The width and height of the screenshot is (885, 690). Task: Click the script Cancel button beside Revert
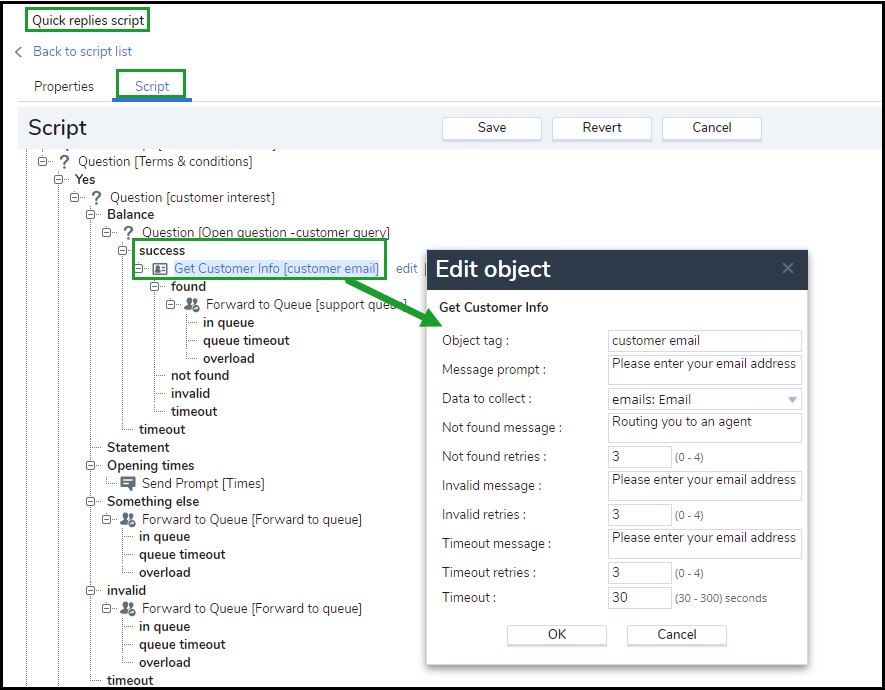pyautogui.click(x=712, y=128)
